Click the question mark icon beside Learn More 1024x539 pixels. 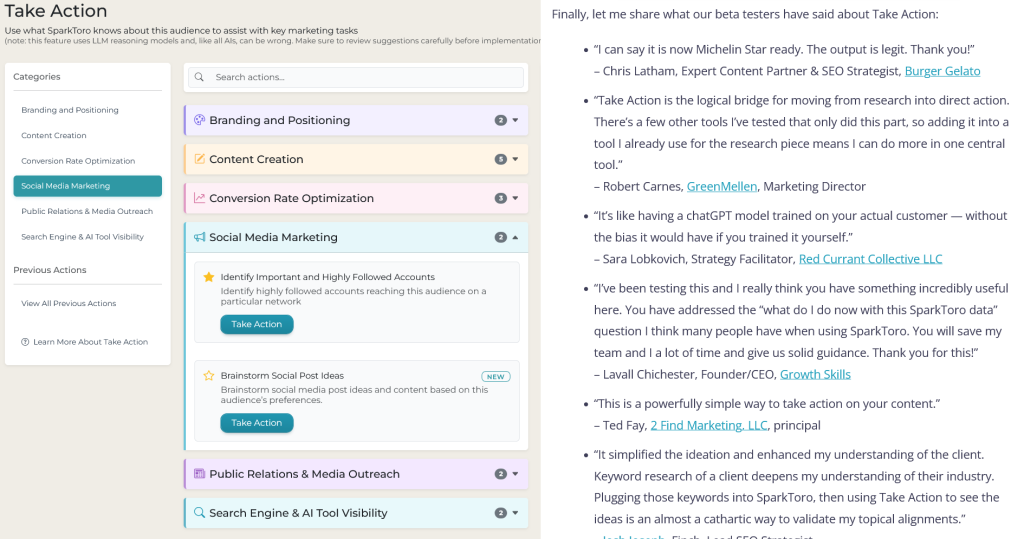(25, 342)
